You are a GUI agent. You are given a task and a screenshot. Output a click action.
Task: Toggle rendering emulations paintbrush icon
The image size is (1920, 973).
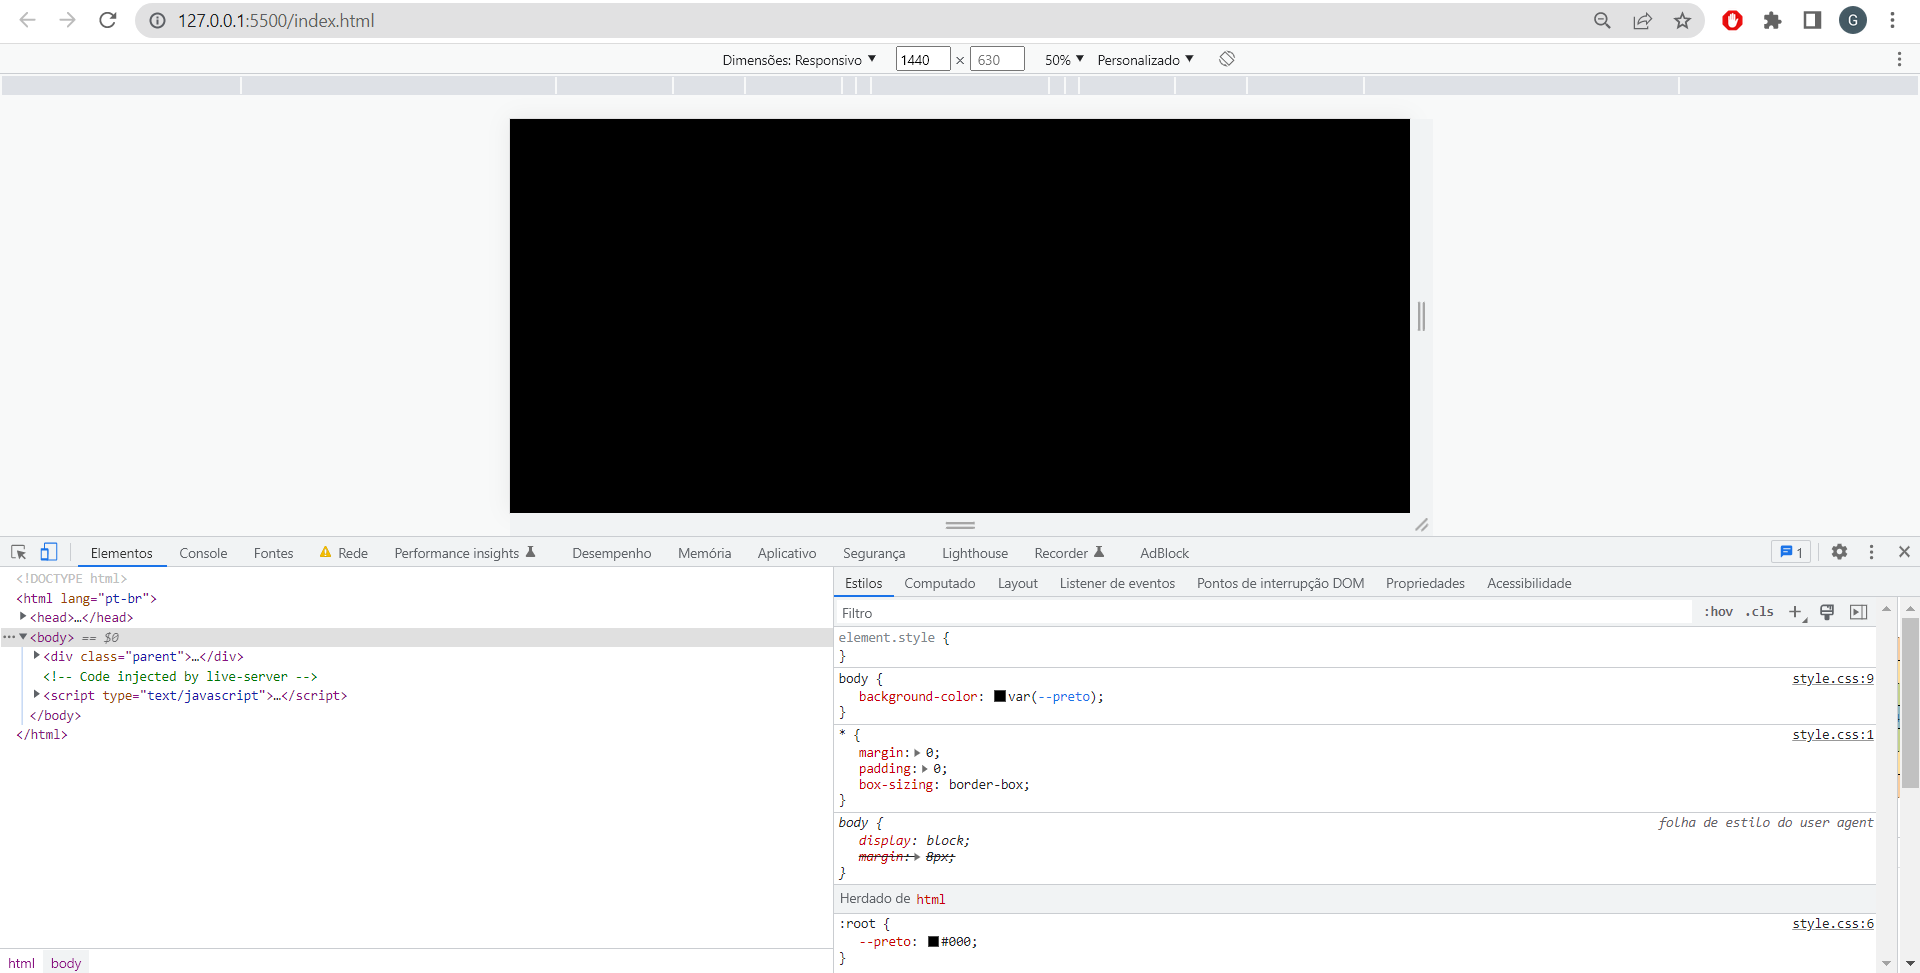click(1827, 612)
